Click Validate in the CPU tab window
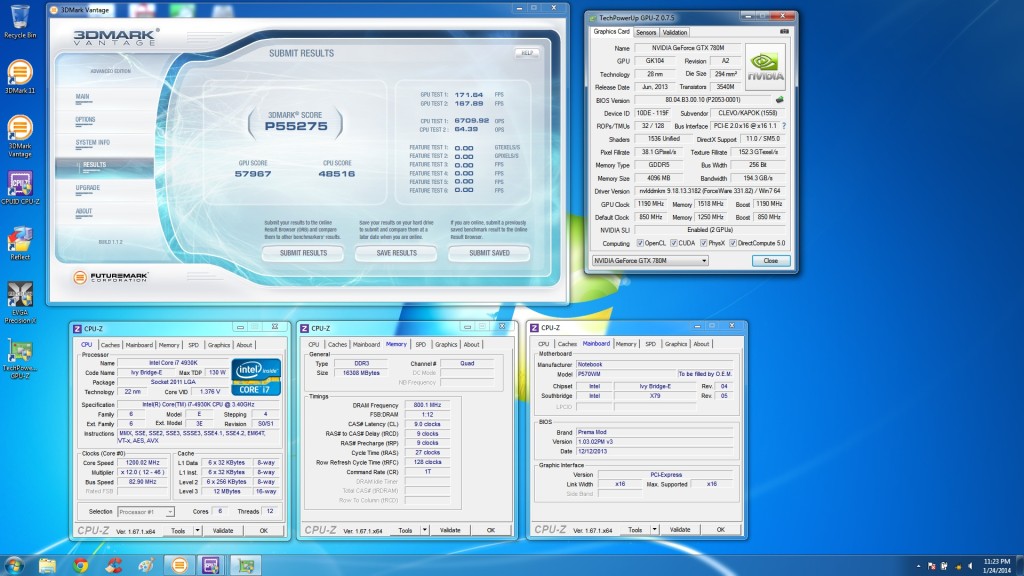The image size is (1024, 576). click(223, 530)
